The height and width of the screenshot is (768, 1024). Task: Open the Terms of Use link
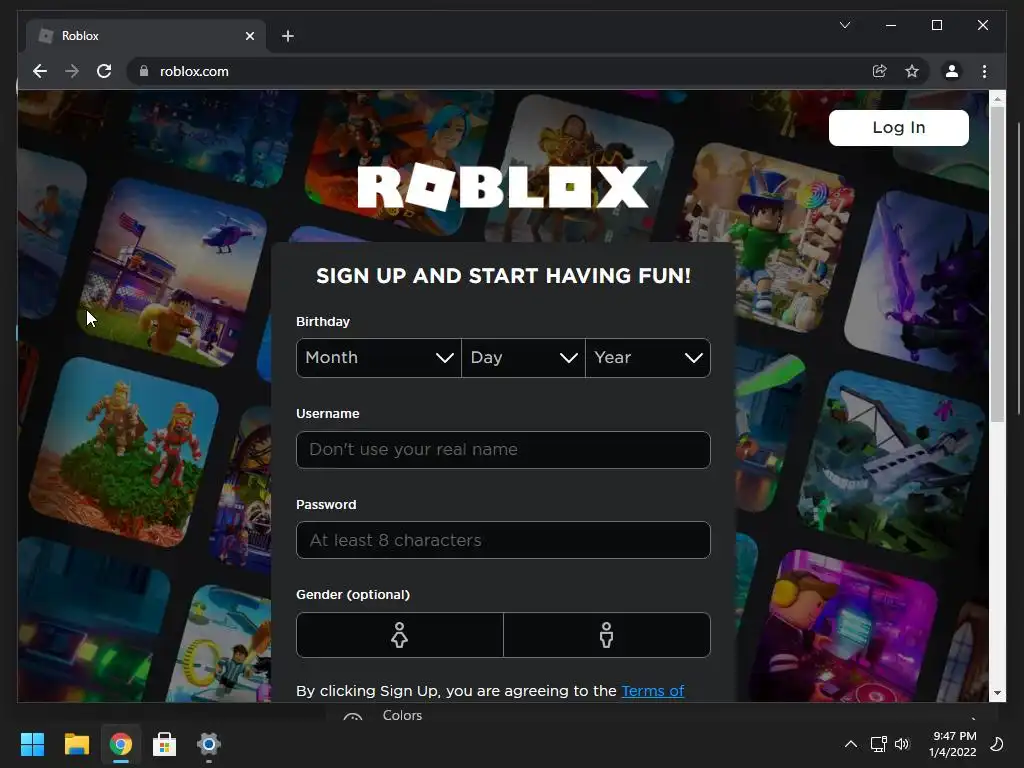[652, 691]
